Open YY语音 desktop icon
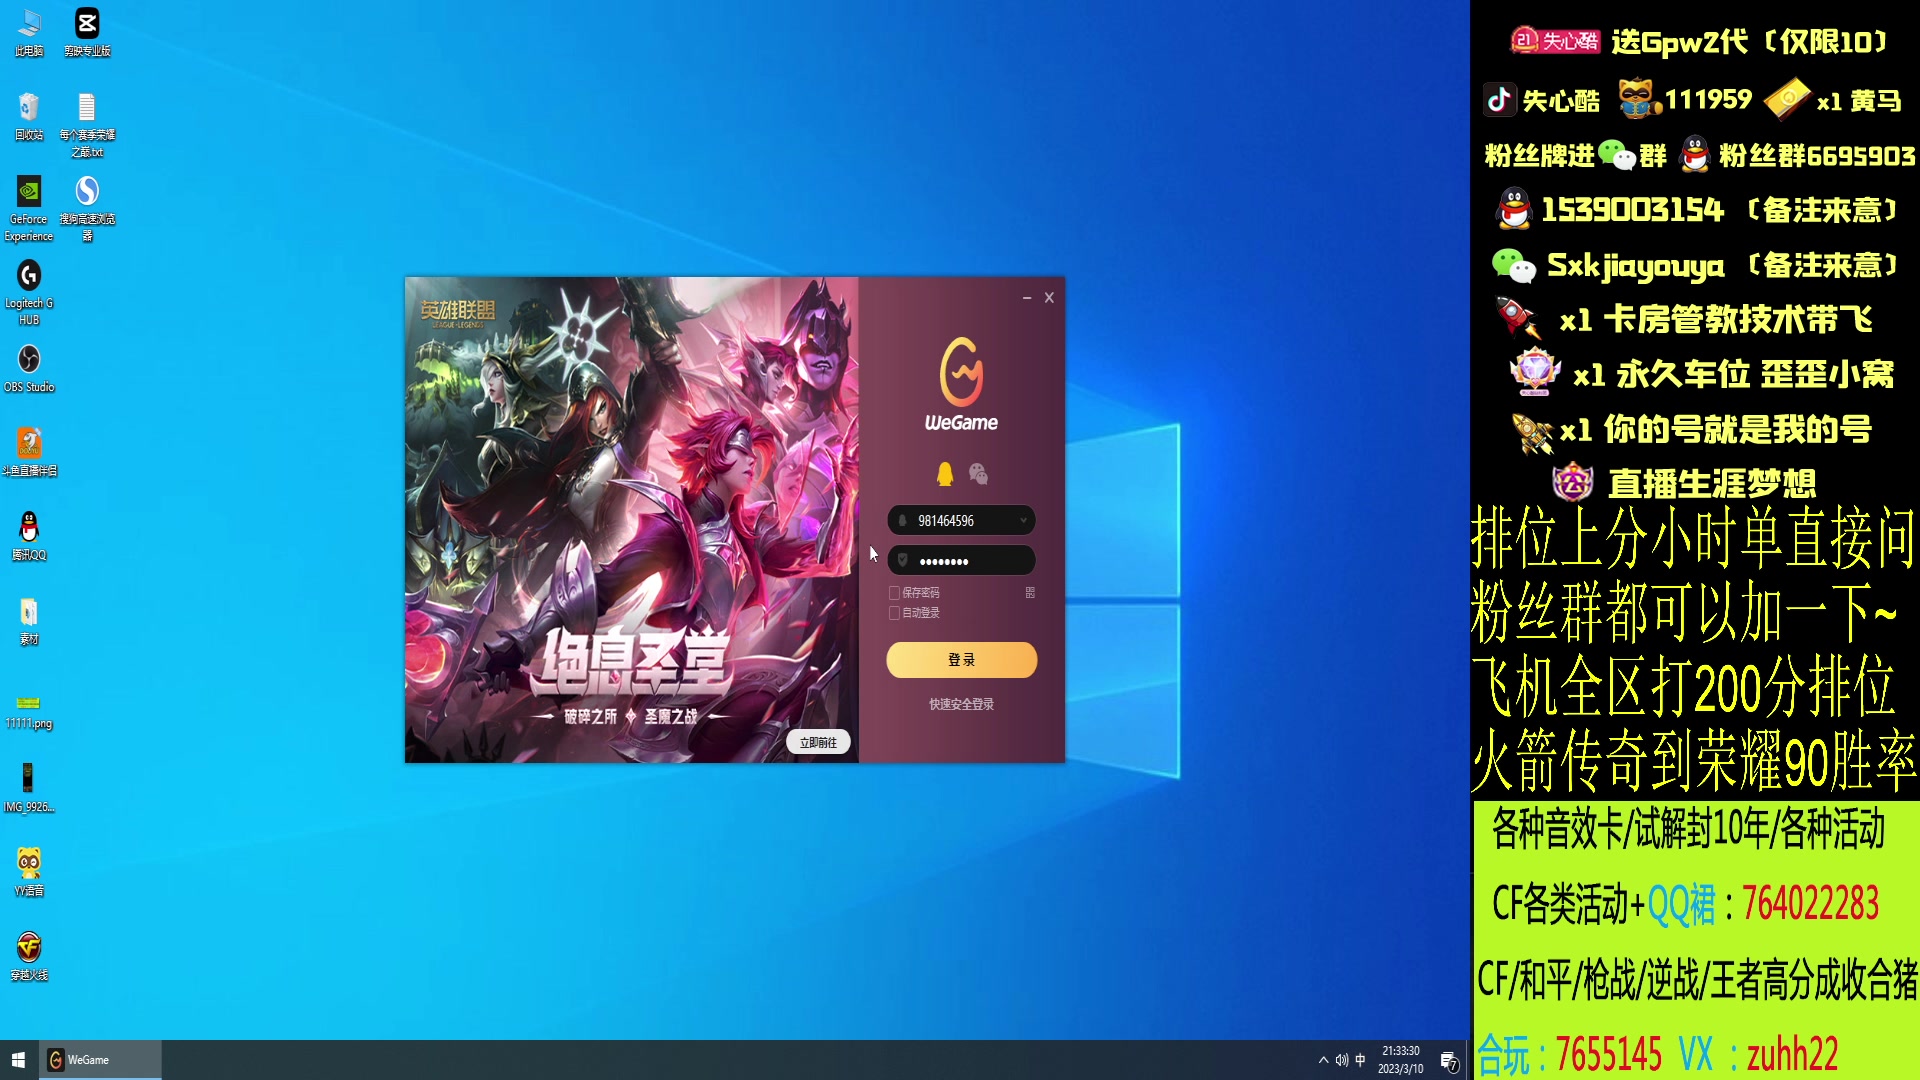 29,873
